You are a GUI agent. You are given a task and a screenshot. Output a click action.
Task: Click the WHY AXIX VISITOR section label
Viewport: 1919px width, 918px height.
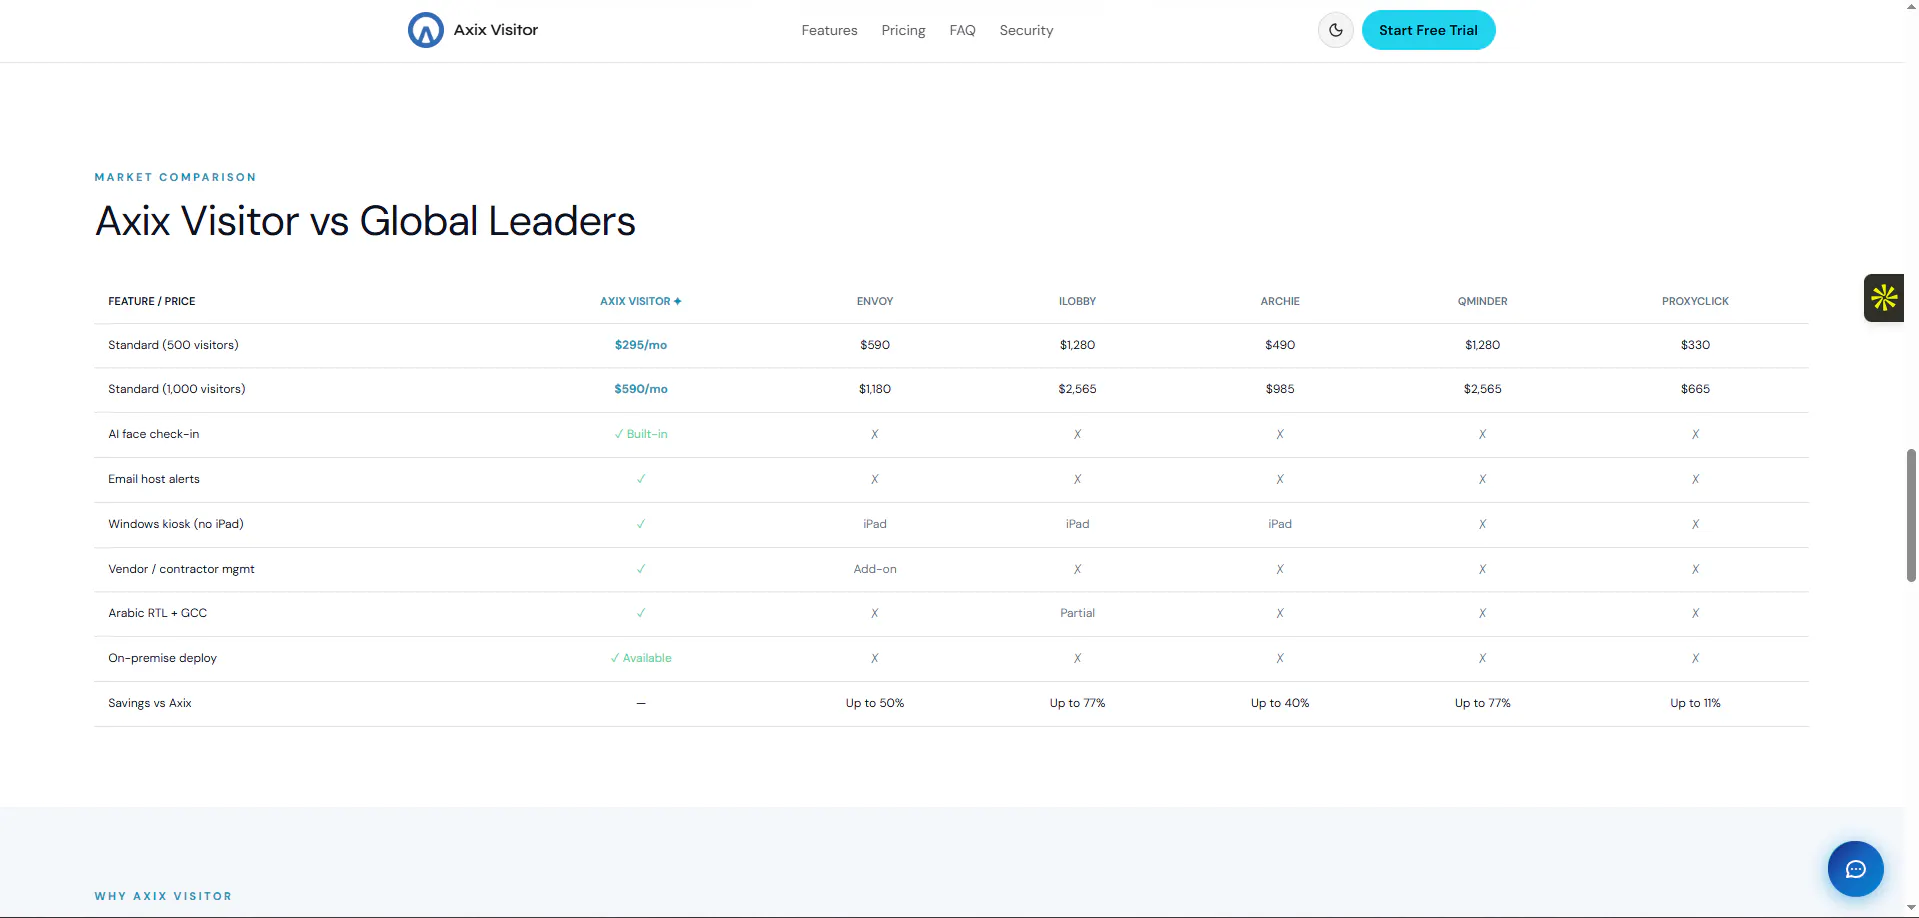[163, 896]
